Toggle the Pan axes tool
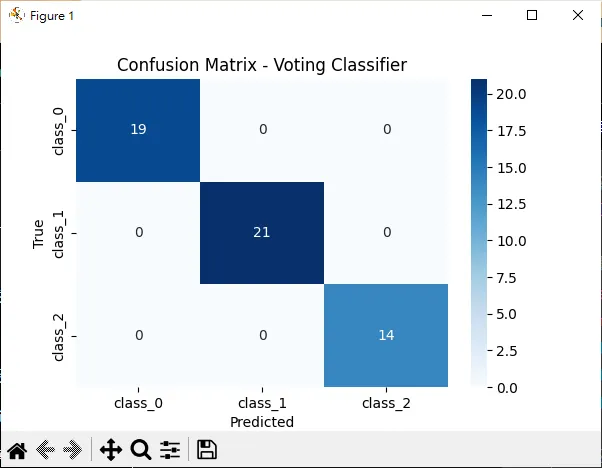Screen dimensions: 602x468 110,450
